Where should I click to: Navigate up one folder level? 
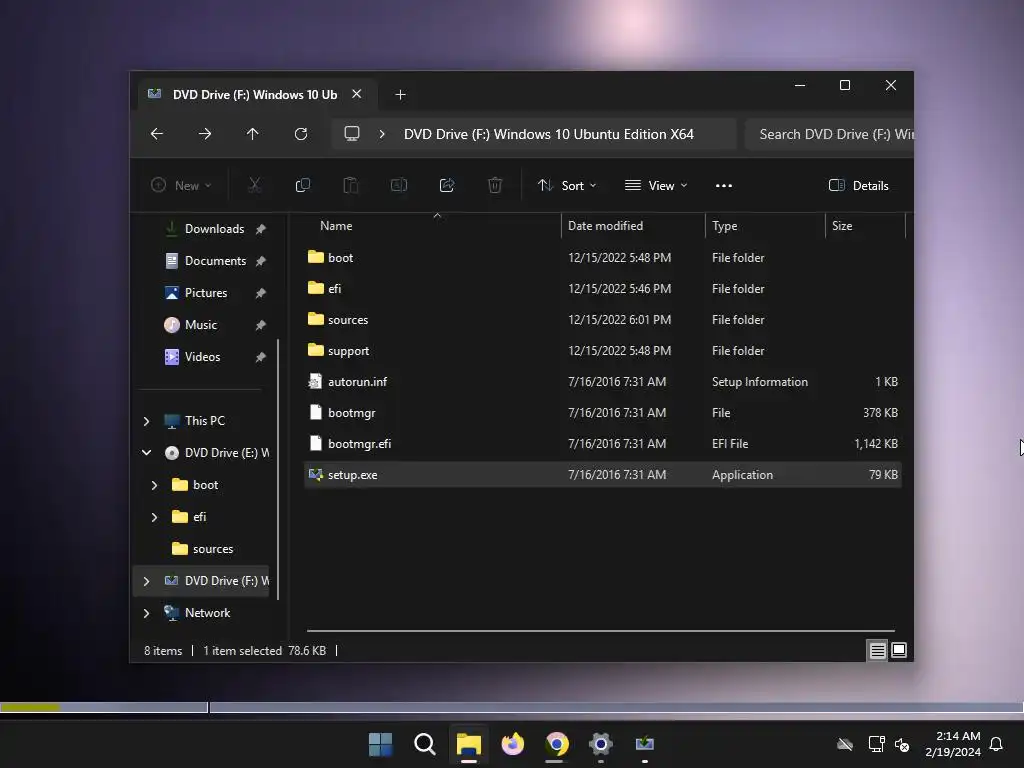pos(252,134)
